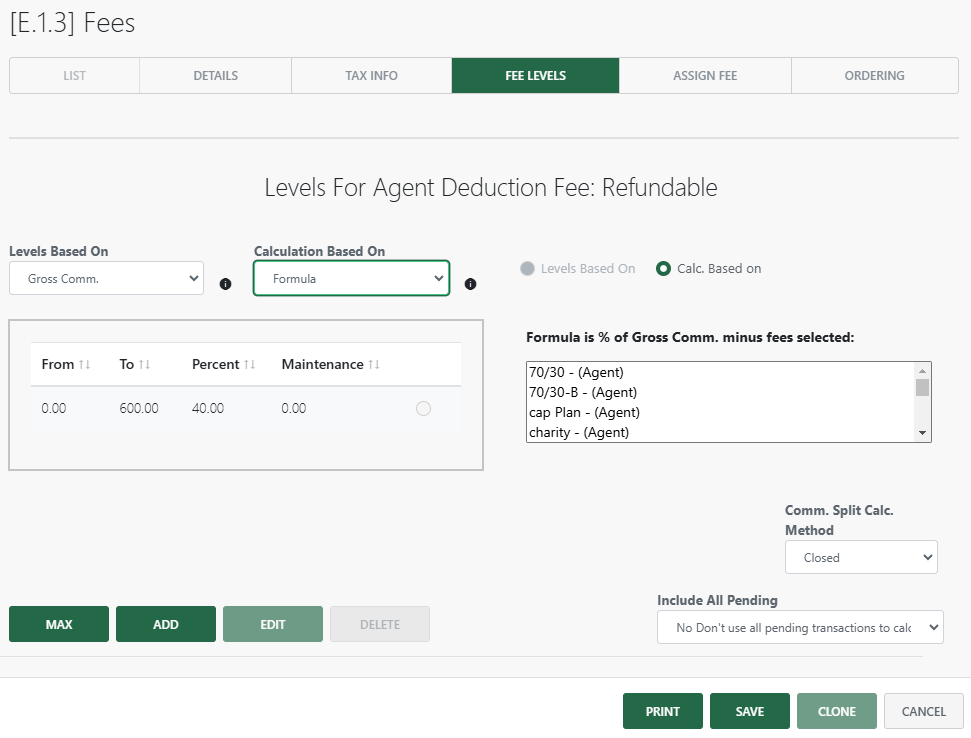Select the radio button on the 0.00 fee level row
This screenshot has height=738, width=971.
pyautogui.click(x=423, y=408)
